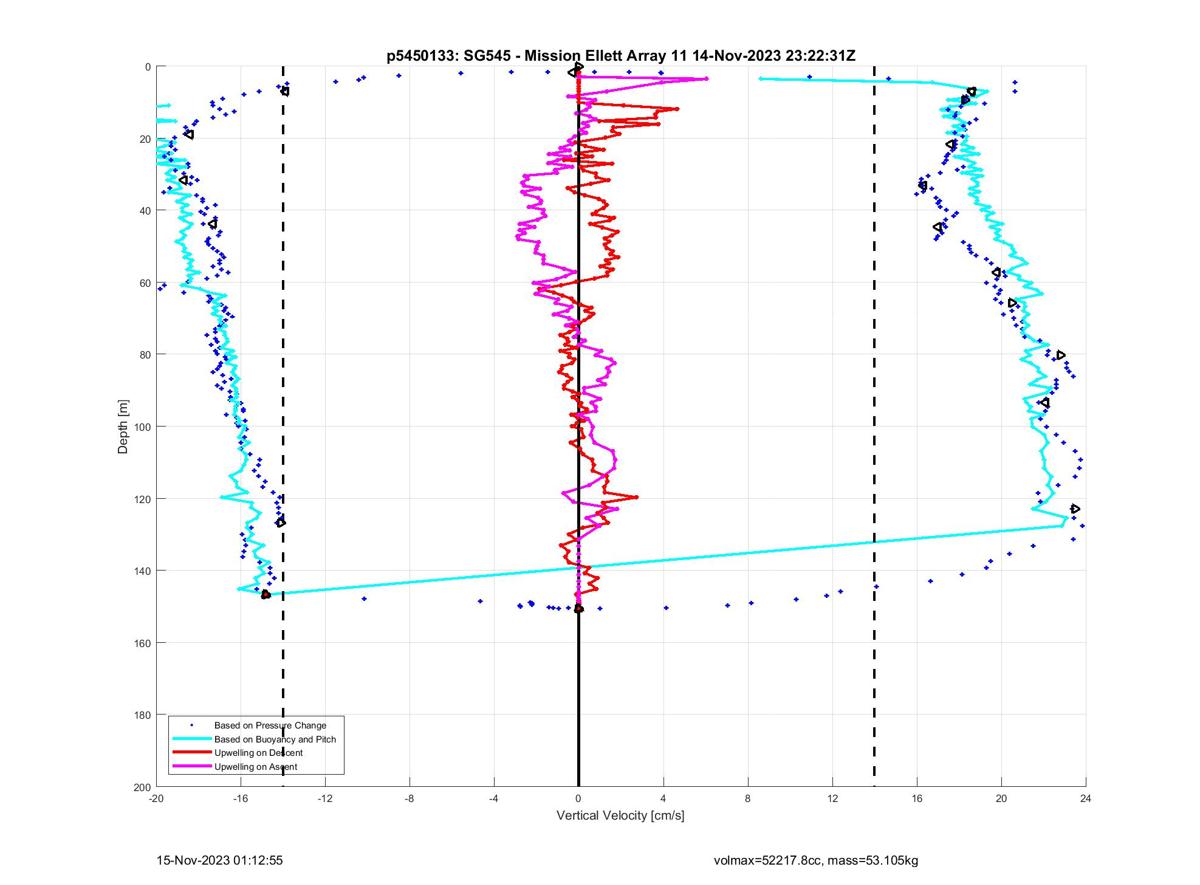Click the x-axis tick label "8"
The image size is (1200, 885).
click(748, 799)
